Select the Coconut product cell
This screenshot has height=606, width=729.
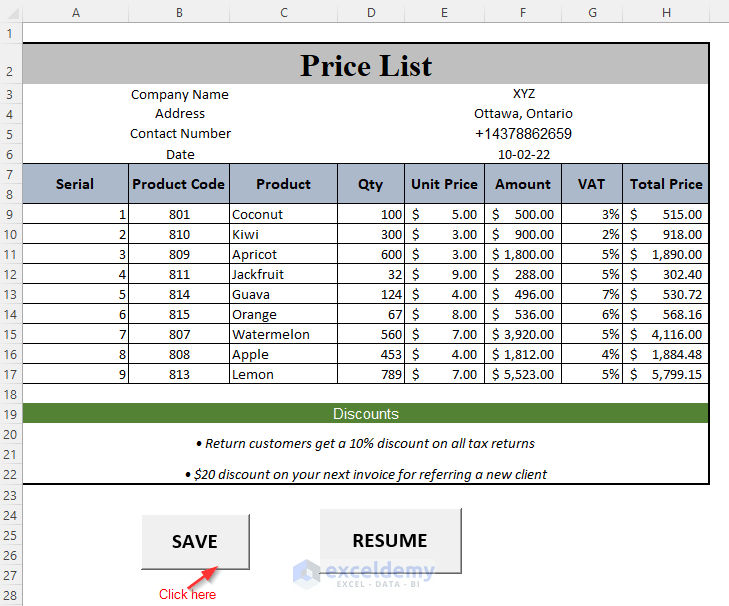tap(284, 214)
